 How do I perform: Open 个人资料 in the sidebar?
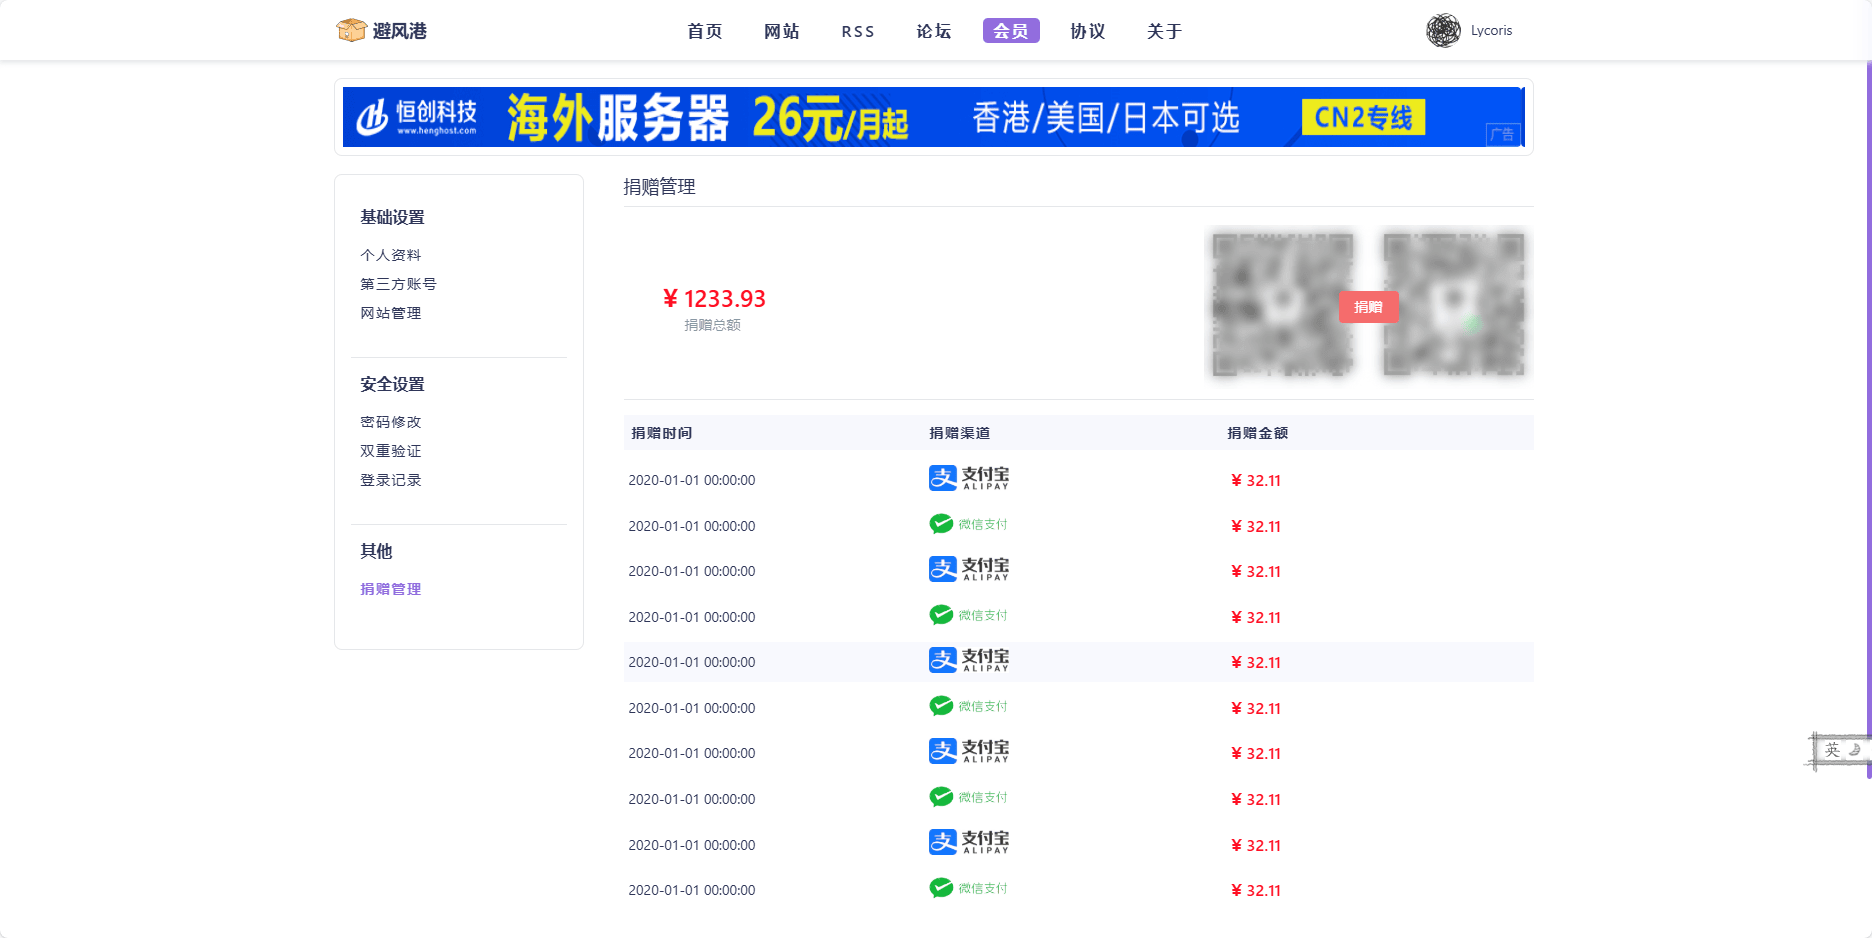[x=391, y=255]
